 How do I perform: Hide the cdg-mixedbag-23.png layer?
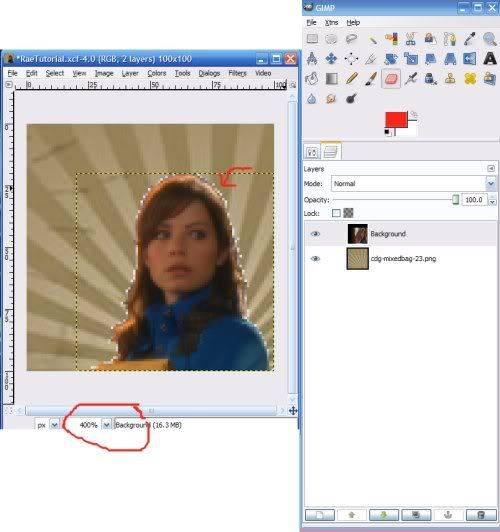coord(315,259)
